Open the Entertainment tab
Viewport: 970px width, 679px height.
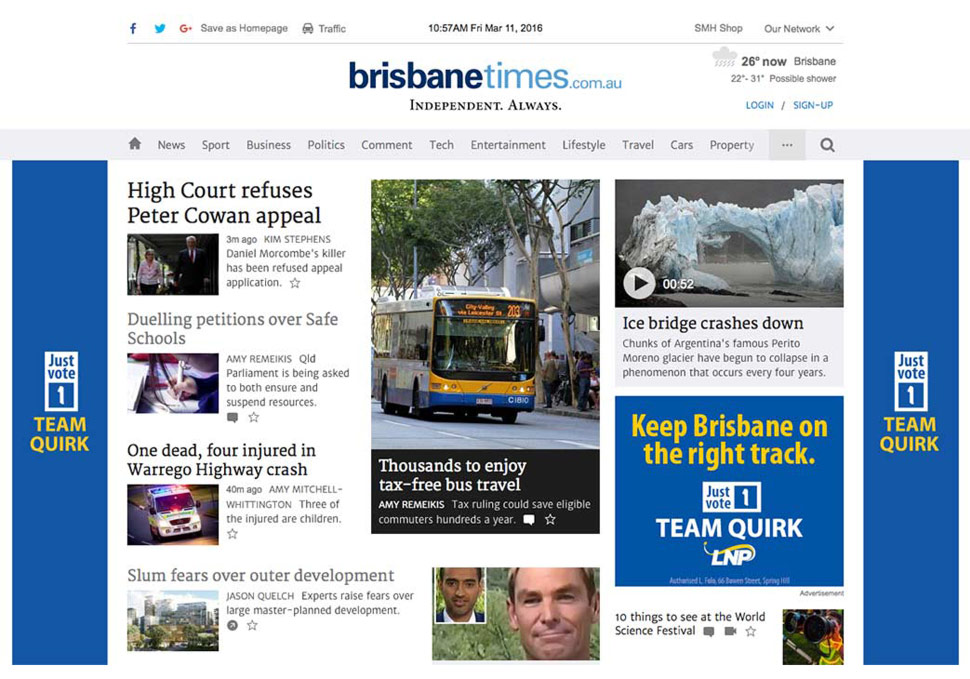click(x=507, y=144)
